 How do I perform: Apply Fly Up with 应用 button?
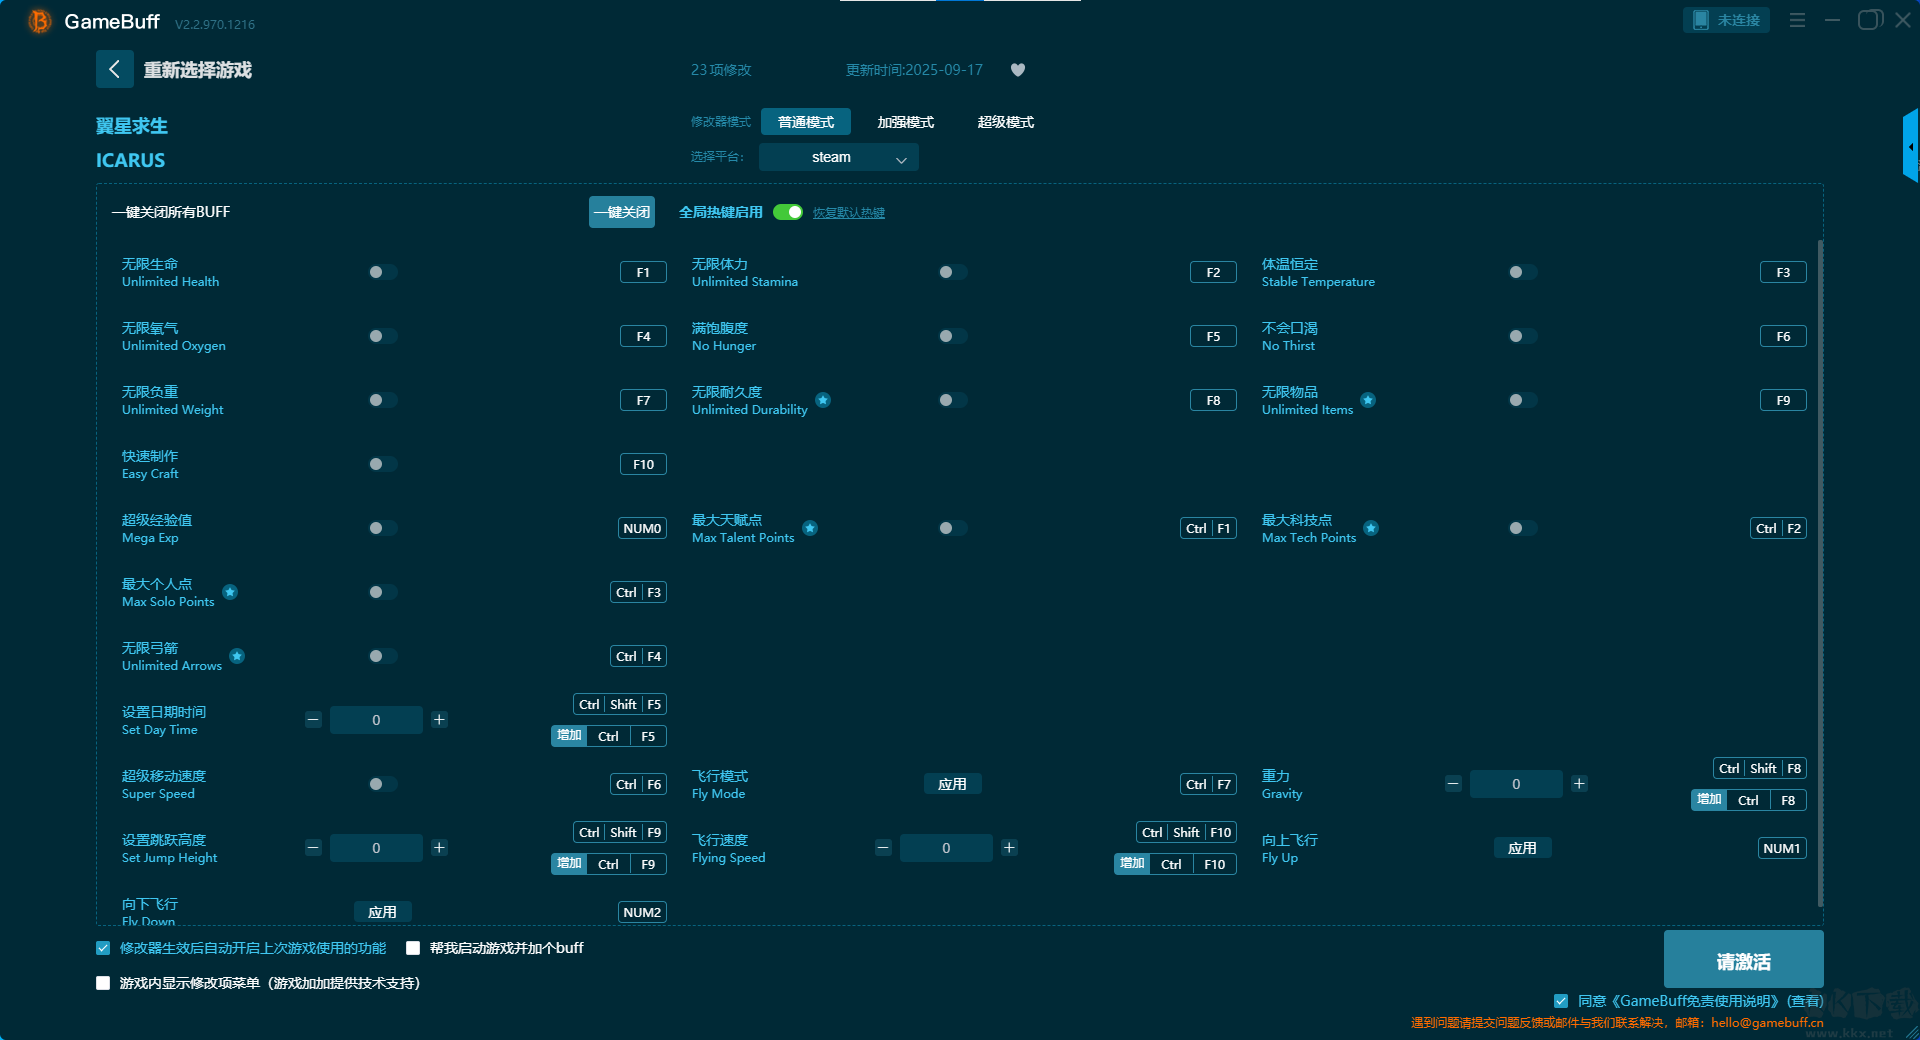tap(1522, 848)
